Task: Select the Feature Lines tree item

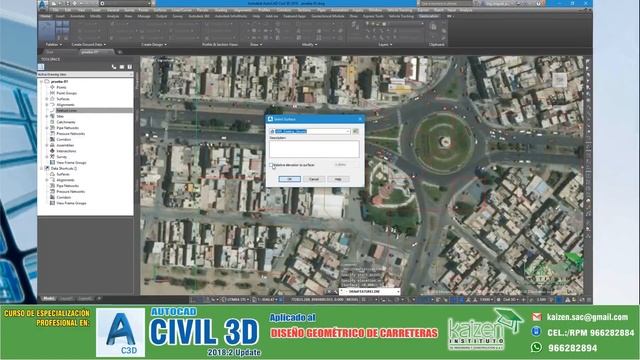Action: [x=66, y=111]
